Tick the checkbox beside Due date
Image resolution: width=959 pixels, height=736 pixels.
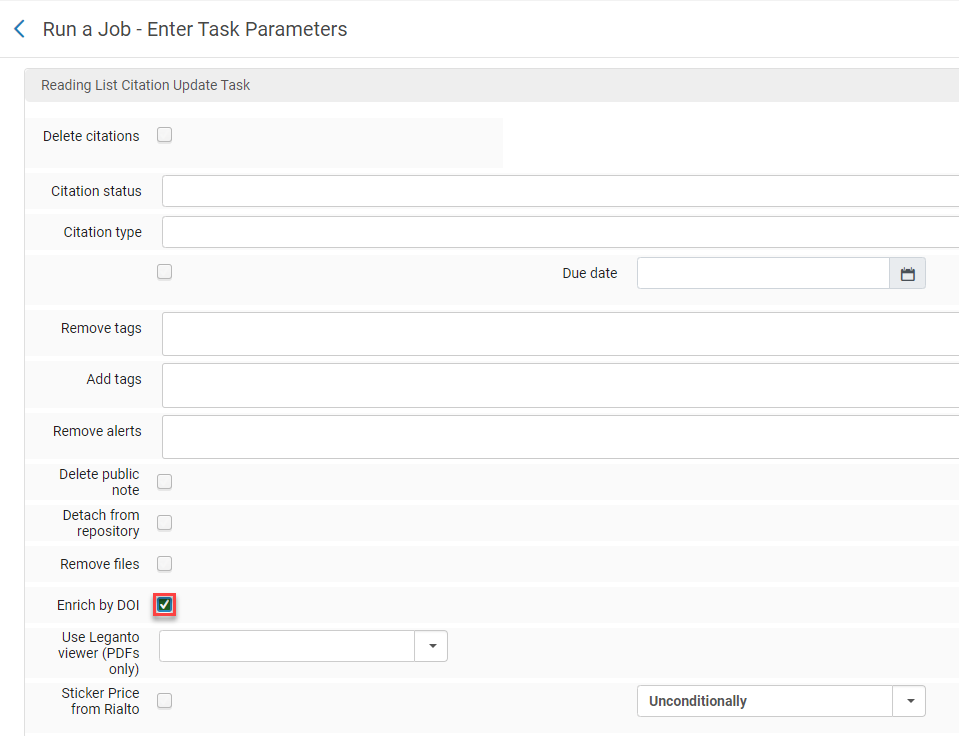(x=165, y=272)
